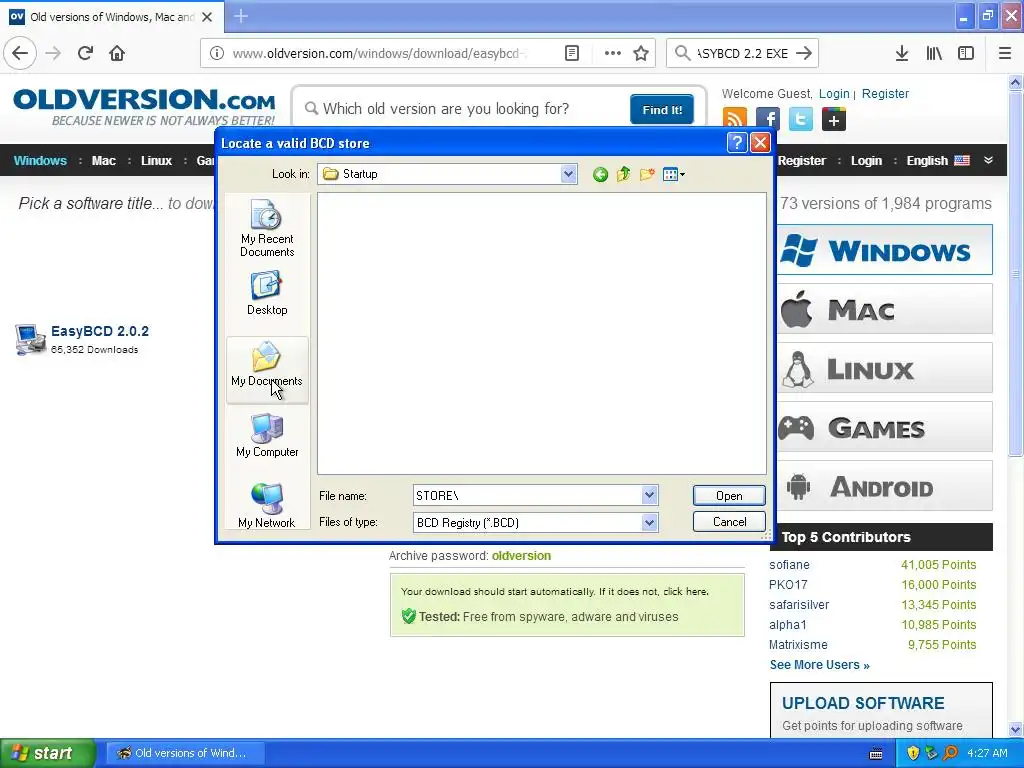Click Login in black nav bar

click(x=866, y=160)
